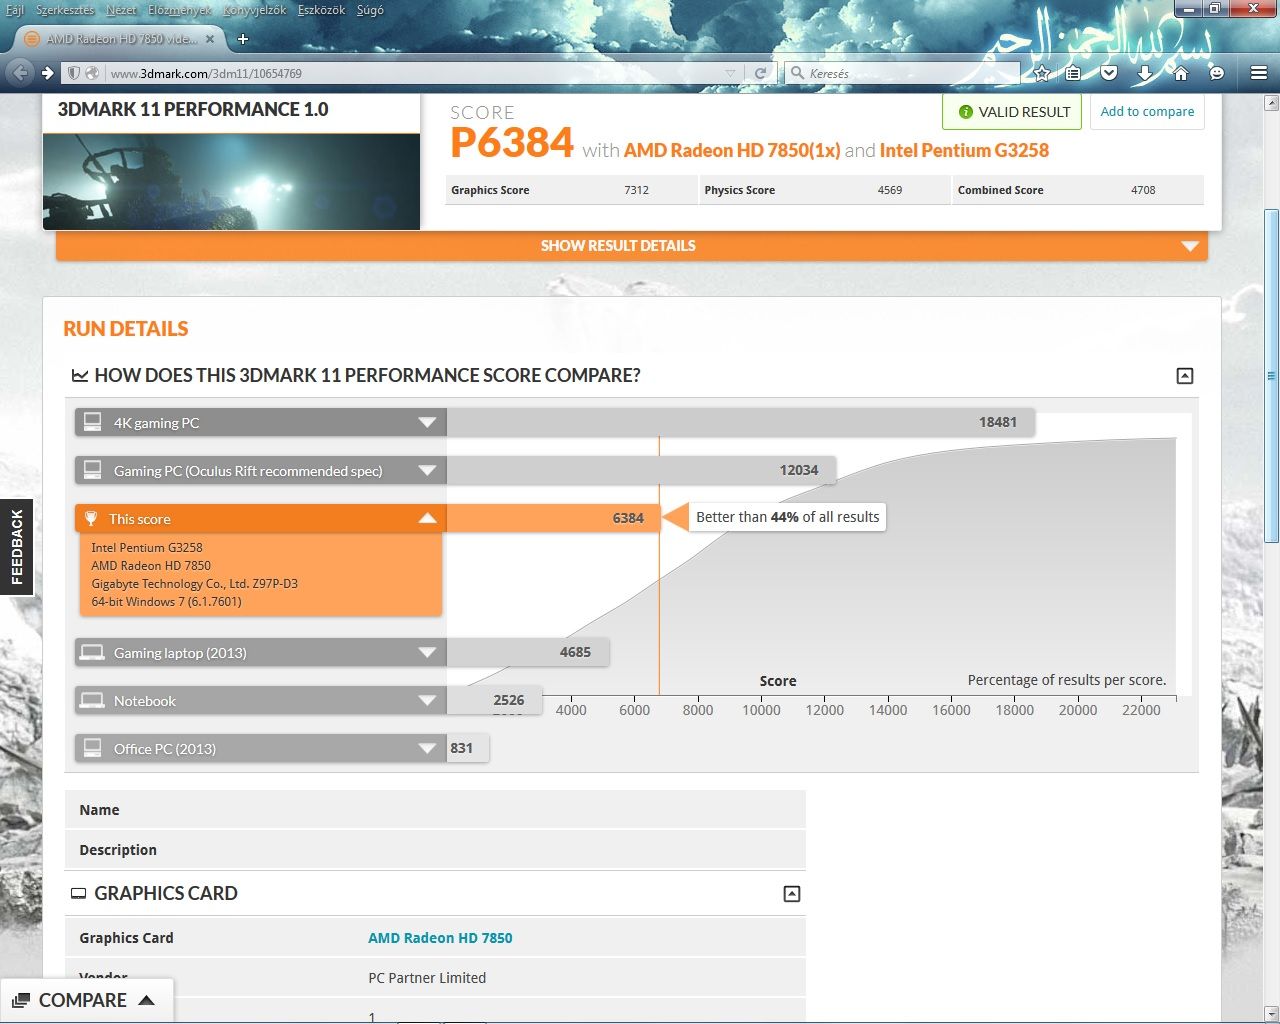Click the Intel Pentium G3258 title text

tap(964, 151)
